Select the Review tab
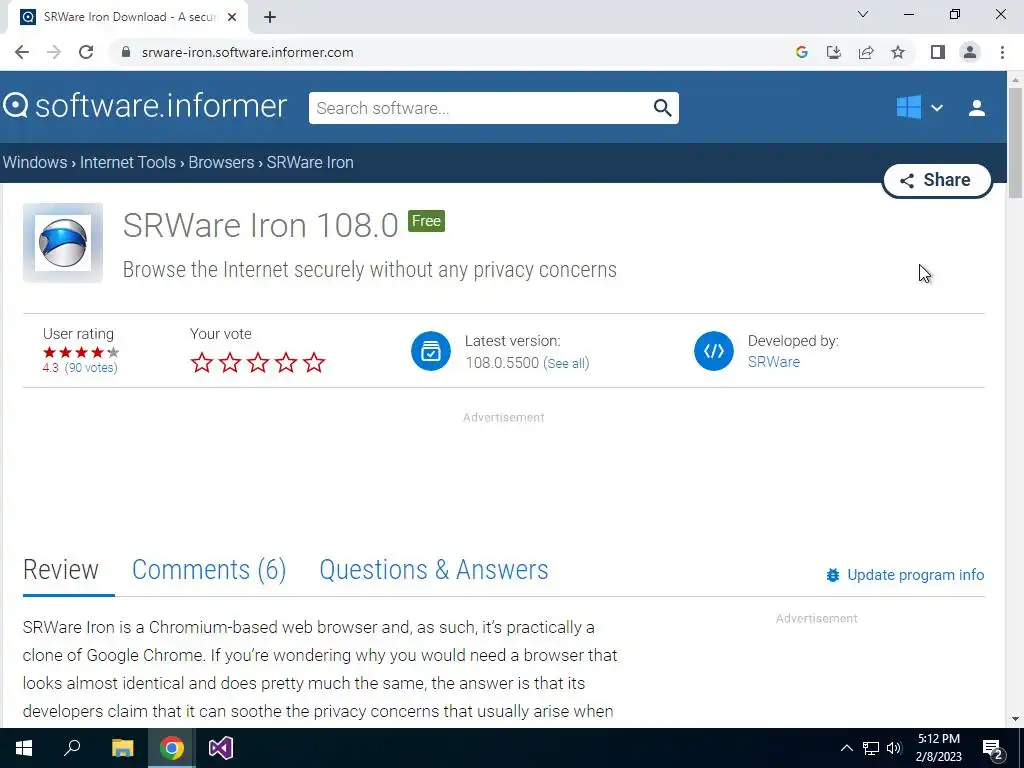 tap(61, 569)
